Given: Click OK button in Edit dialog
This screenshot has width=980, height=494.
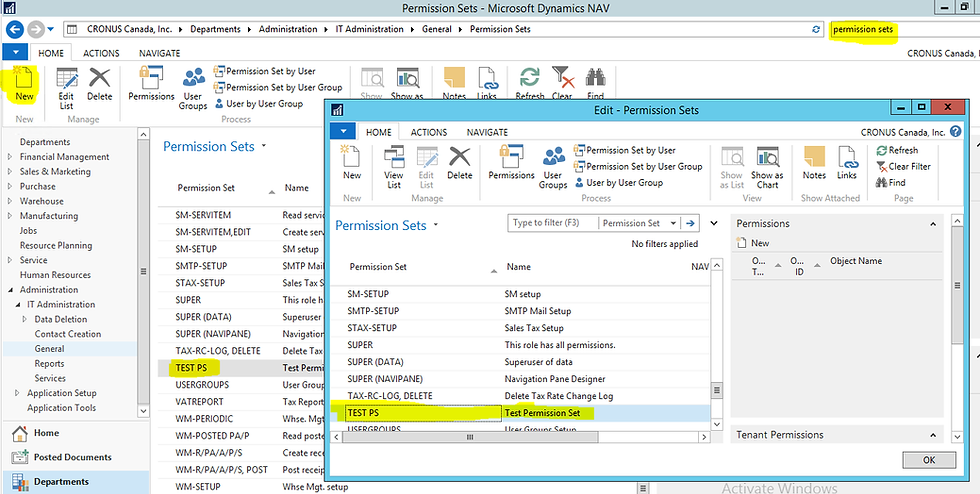Looking at the screenshot, I should pos(929,460).
